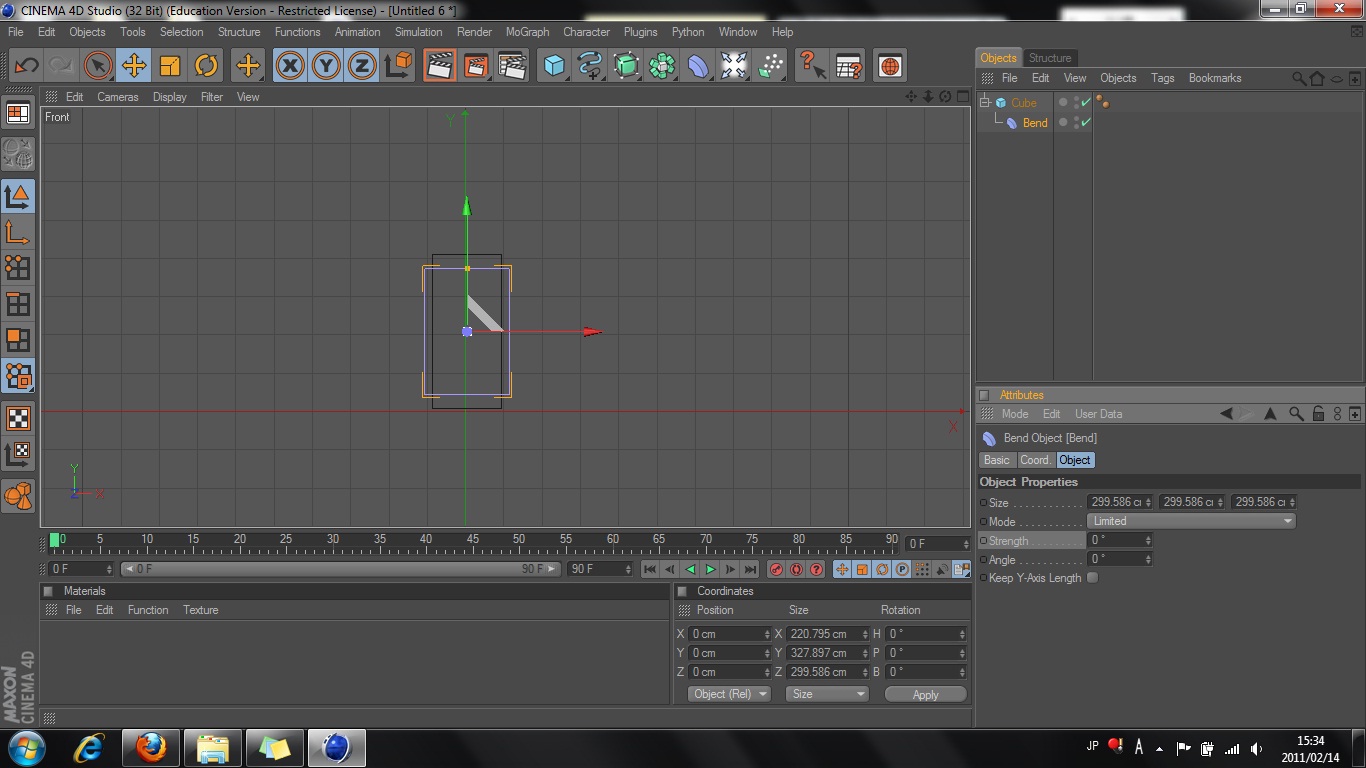Play the animation forwards

click(x=710, y=569)
